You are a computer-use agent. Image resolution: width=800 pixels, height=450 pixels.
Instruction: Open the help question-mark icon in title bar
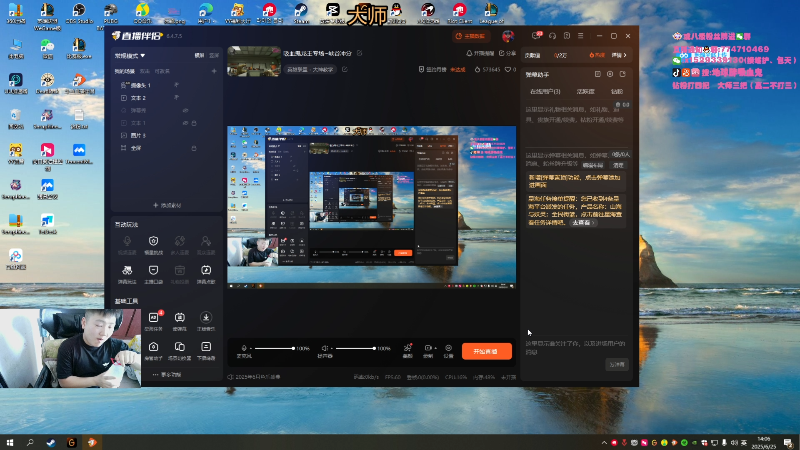click(x=567, y=36)
